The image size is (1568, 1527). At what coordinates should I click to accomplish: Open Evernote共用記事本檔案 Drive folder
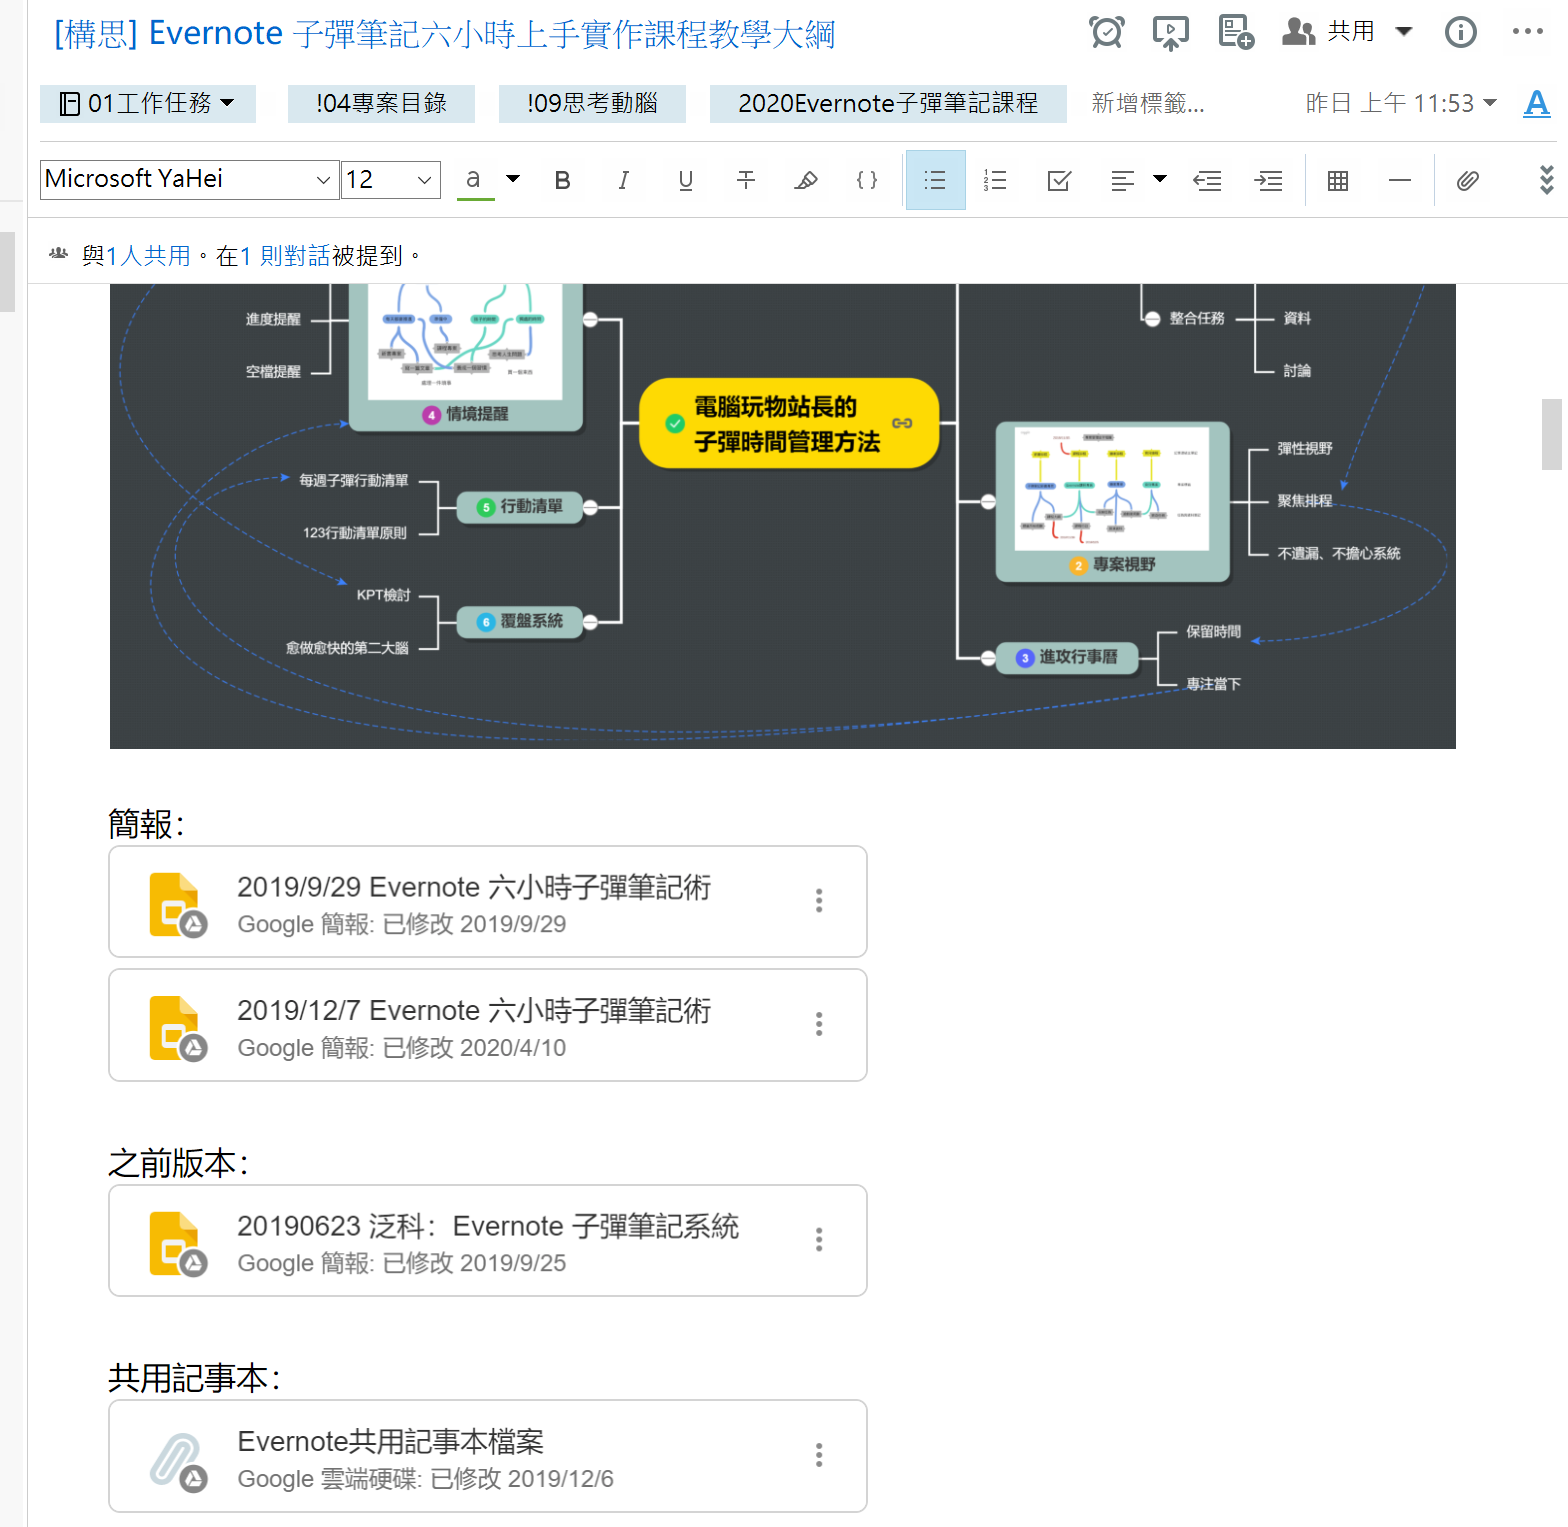pyautogui.click(x=488, y=1456)
